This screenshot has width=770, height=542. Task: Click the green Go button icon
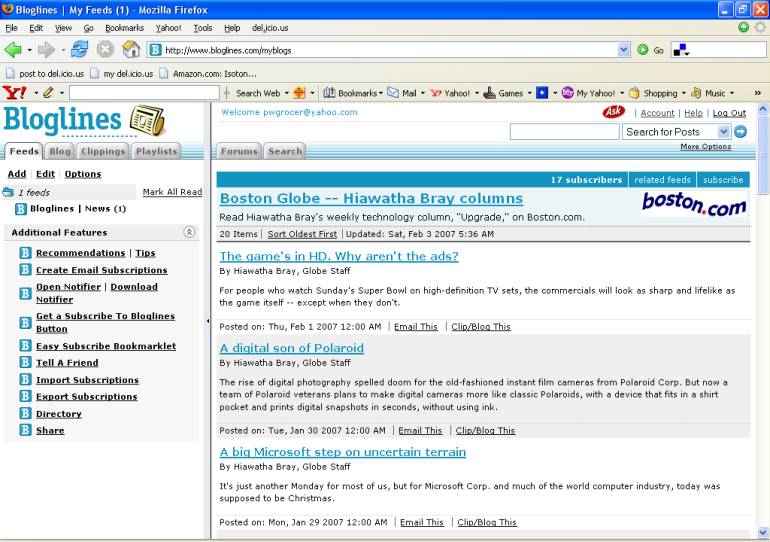tap(642, 50)
